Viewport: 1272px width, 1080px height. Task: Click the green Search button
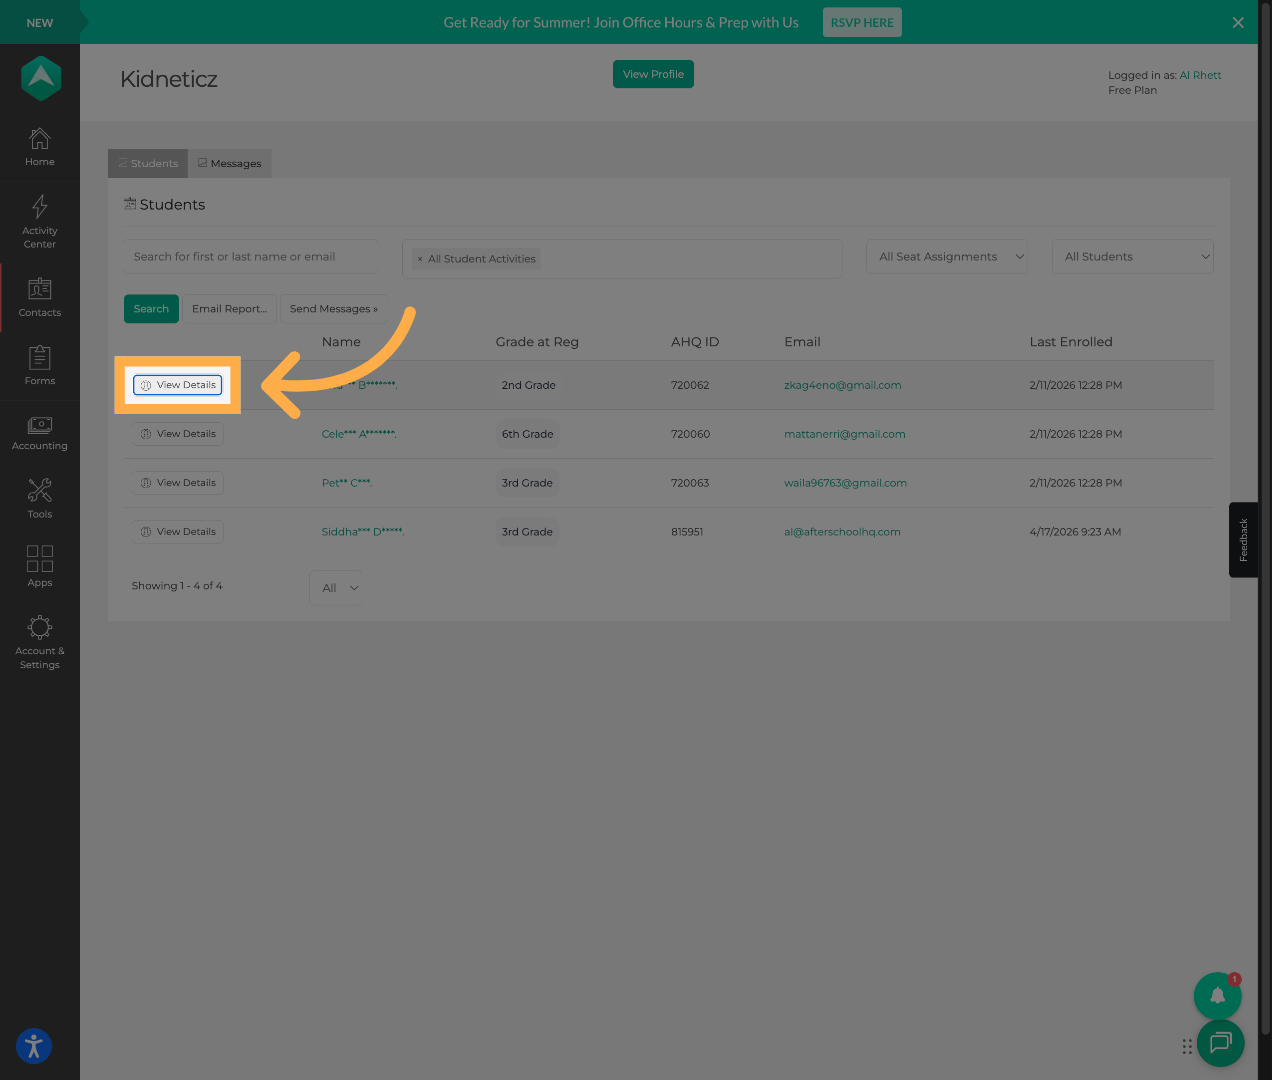coord(151,309)
